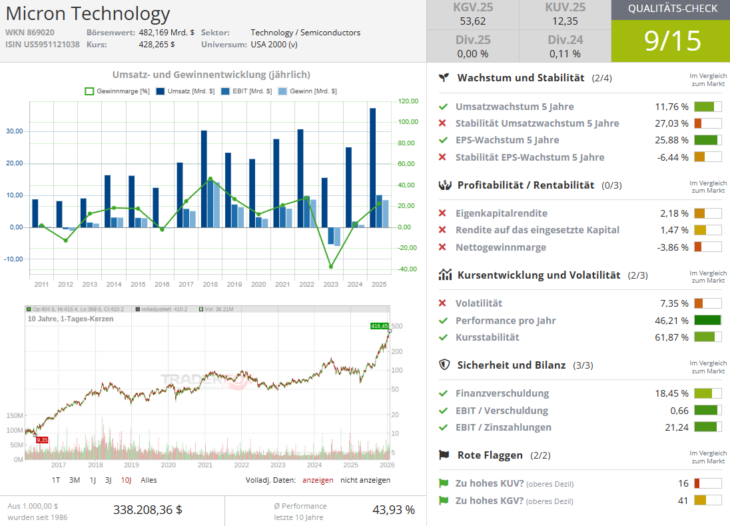Image resolution: width=730 pixels, height=526 pixels.
Task: Select the 'Alles' chart time range
Action: [x=148, y=480]
